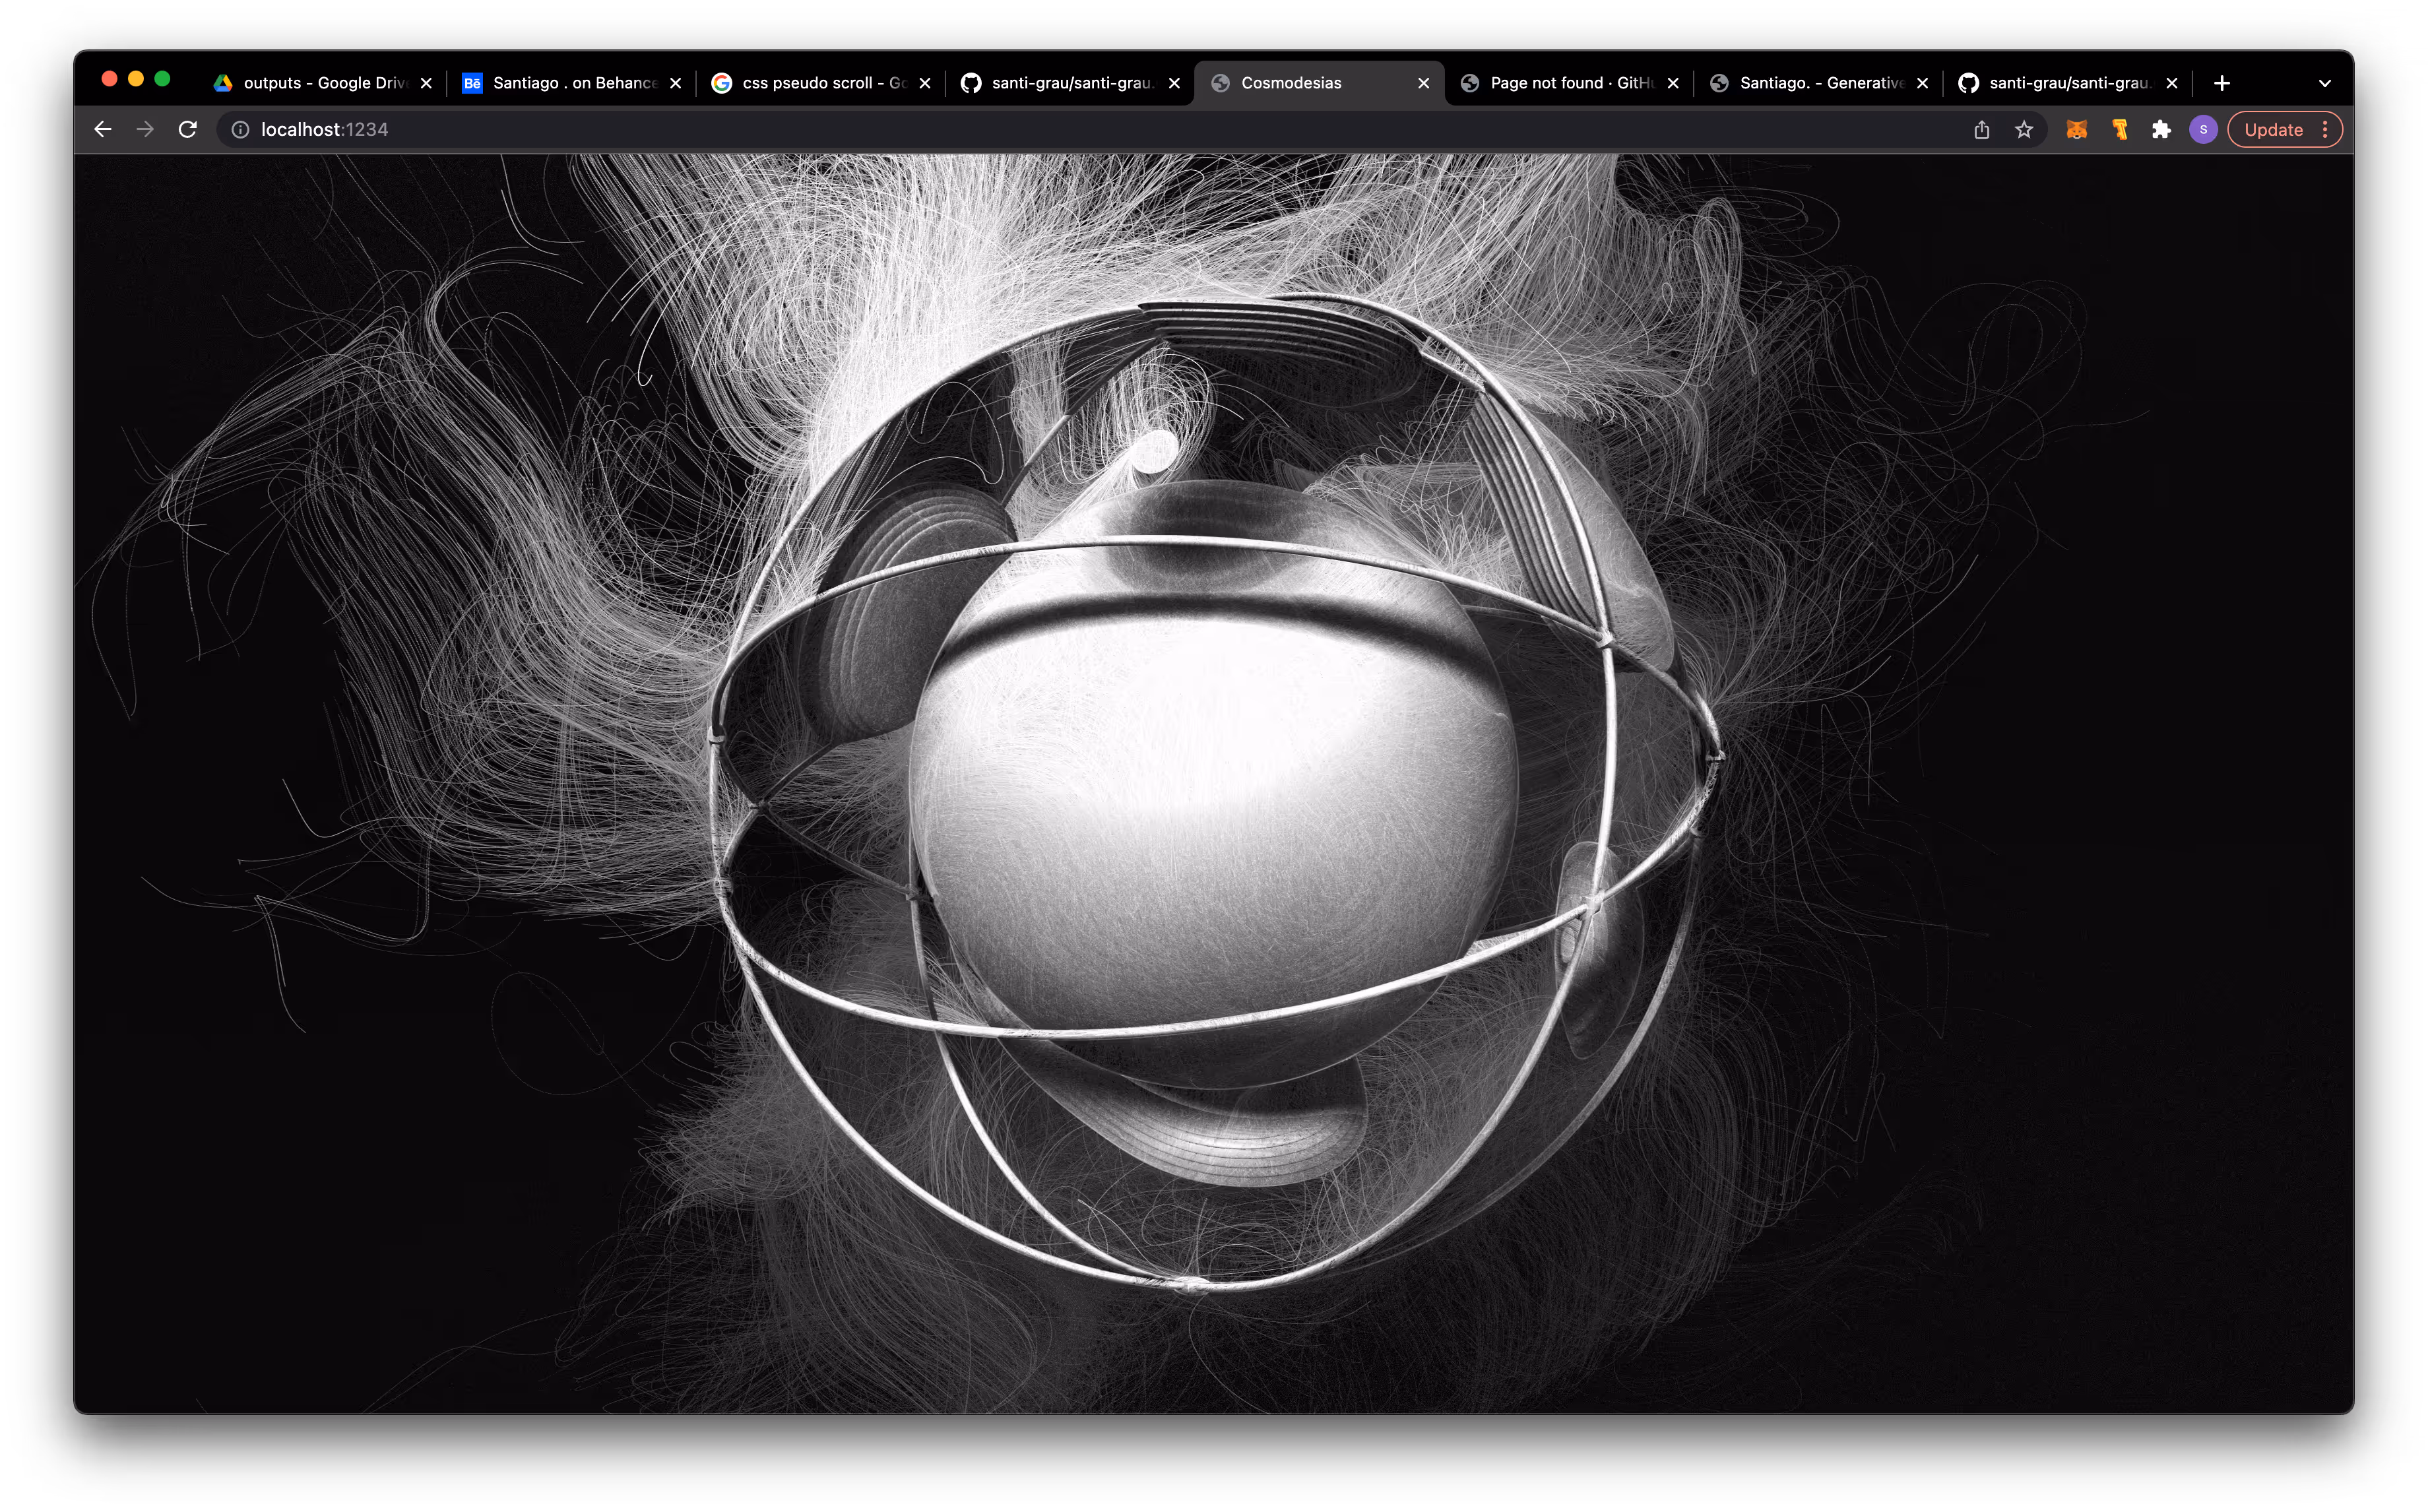Open the Extensions puzzle piece menu

tap(2161, 129)
